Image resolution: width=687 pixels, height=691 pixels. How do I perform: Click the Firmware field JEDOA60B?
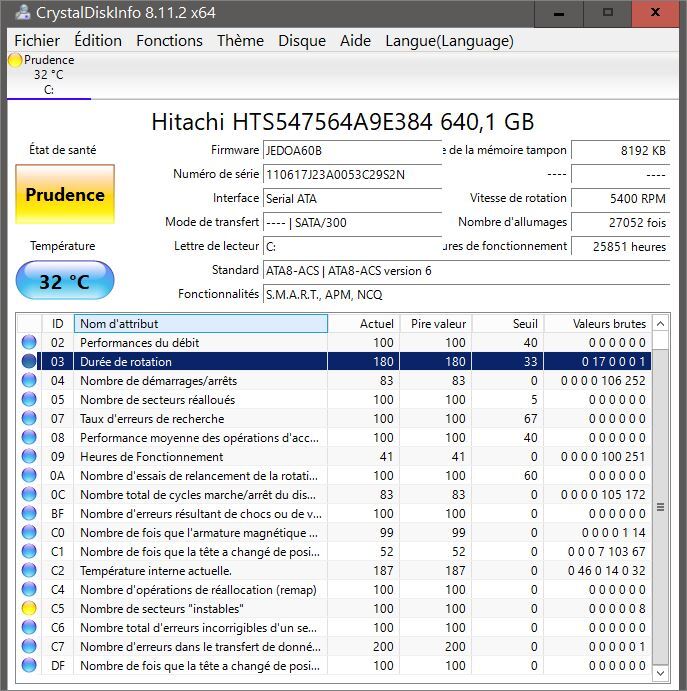coord(353,150)
